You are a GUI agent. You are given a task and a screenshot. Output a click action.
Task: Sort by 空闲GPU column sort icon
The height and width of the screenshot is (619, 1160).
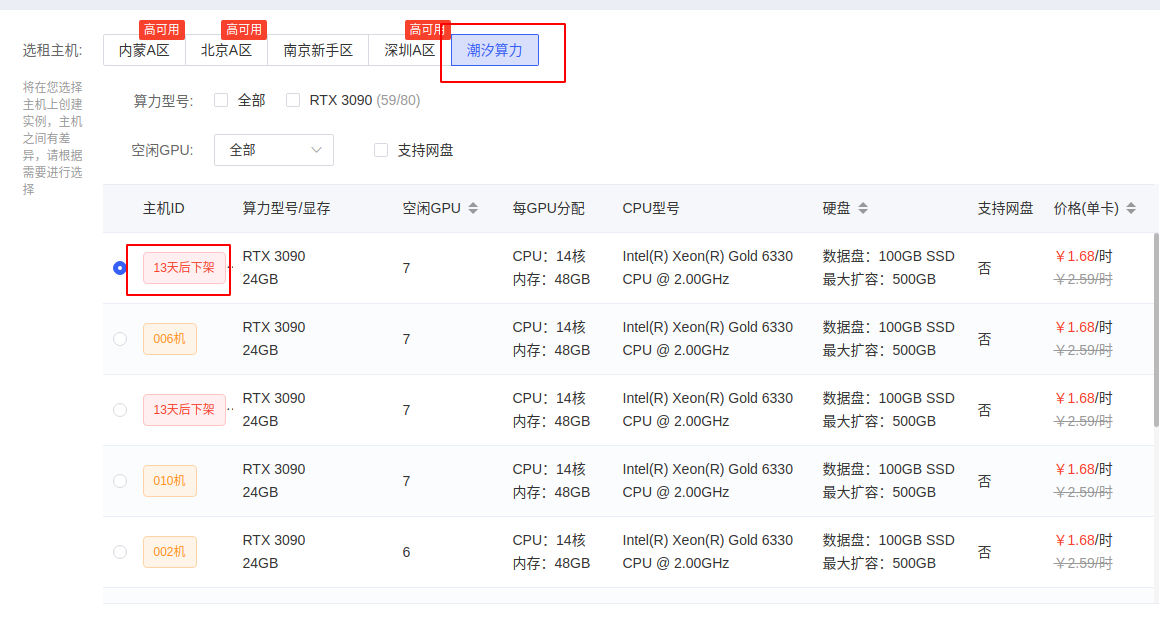pos(473,209)
